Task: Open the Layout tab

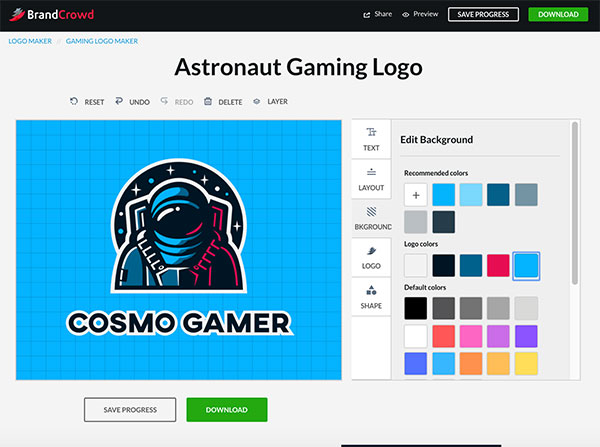Action: pyautogui.click(x=371, y=179)
